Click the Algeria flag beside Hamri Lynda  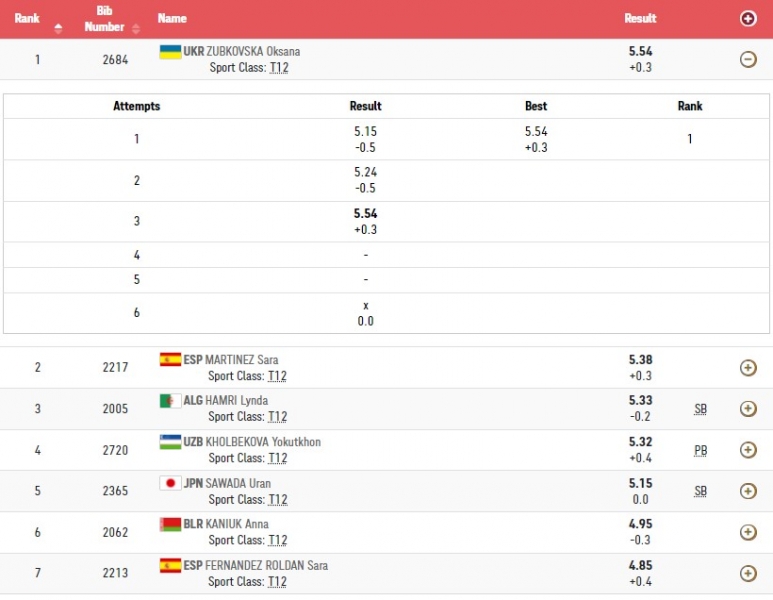coord(170,400)
